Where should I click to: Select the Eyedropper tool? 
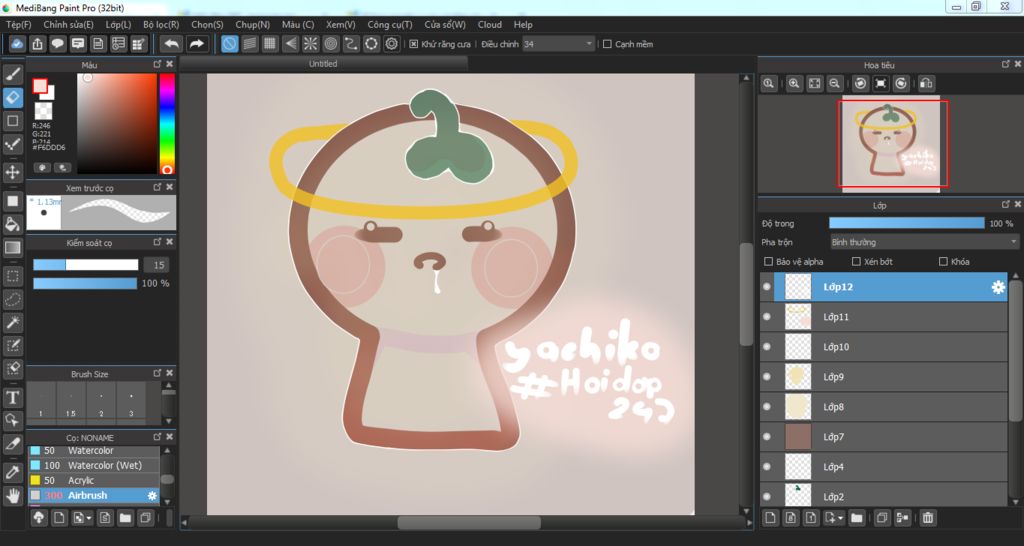tap(13, 472)
